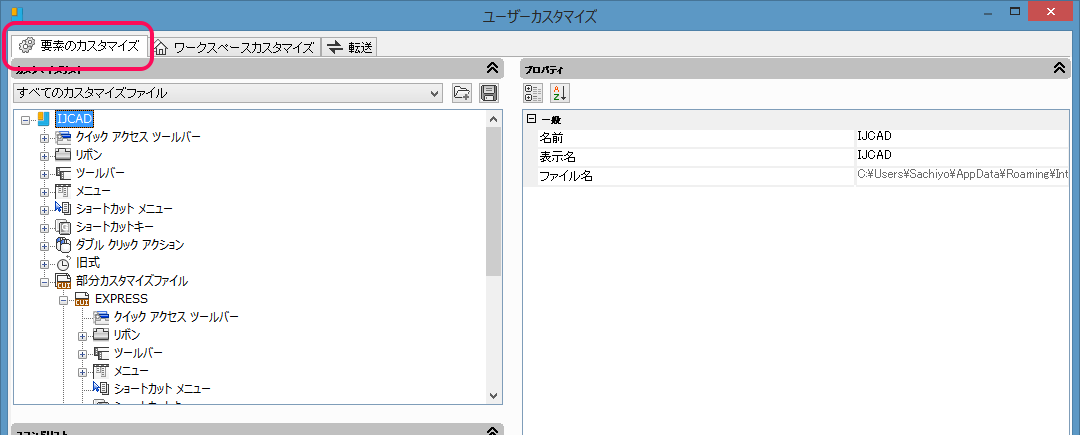Click the ダブル クリック アクション mouse icon

pyautogui.click(x=63, y=244)
